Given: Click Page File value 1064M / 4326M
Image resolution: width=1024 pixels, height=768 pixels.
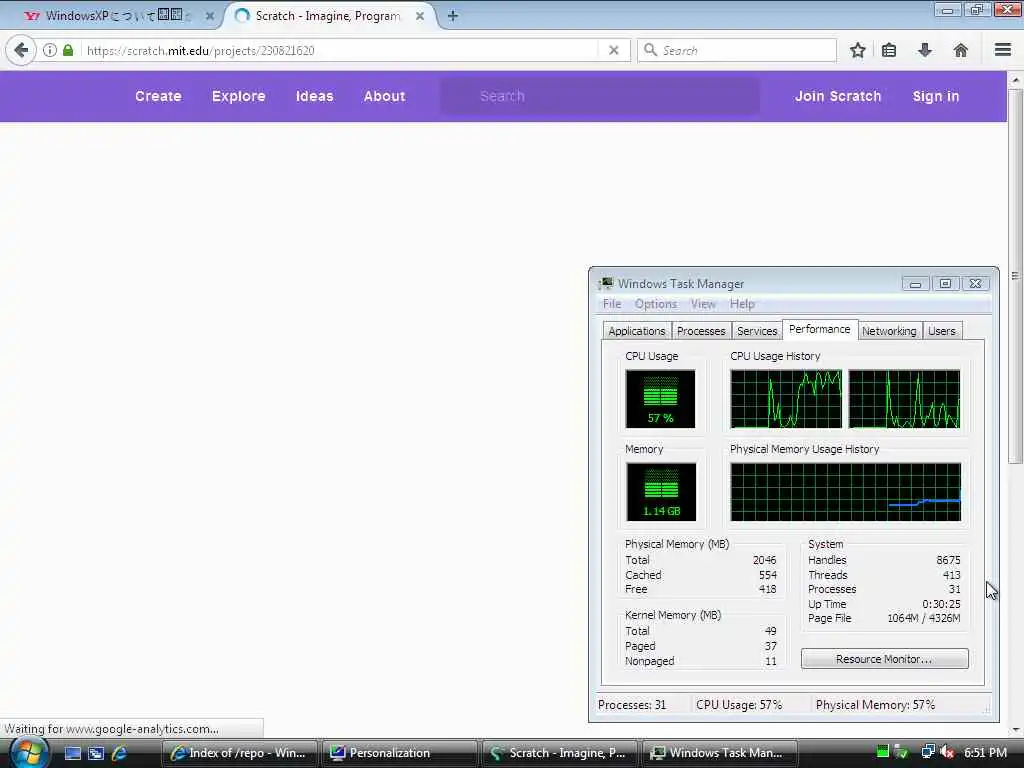Looking at the screenshot, I should (x=923, y=618).
